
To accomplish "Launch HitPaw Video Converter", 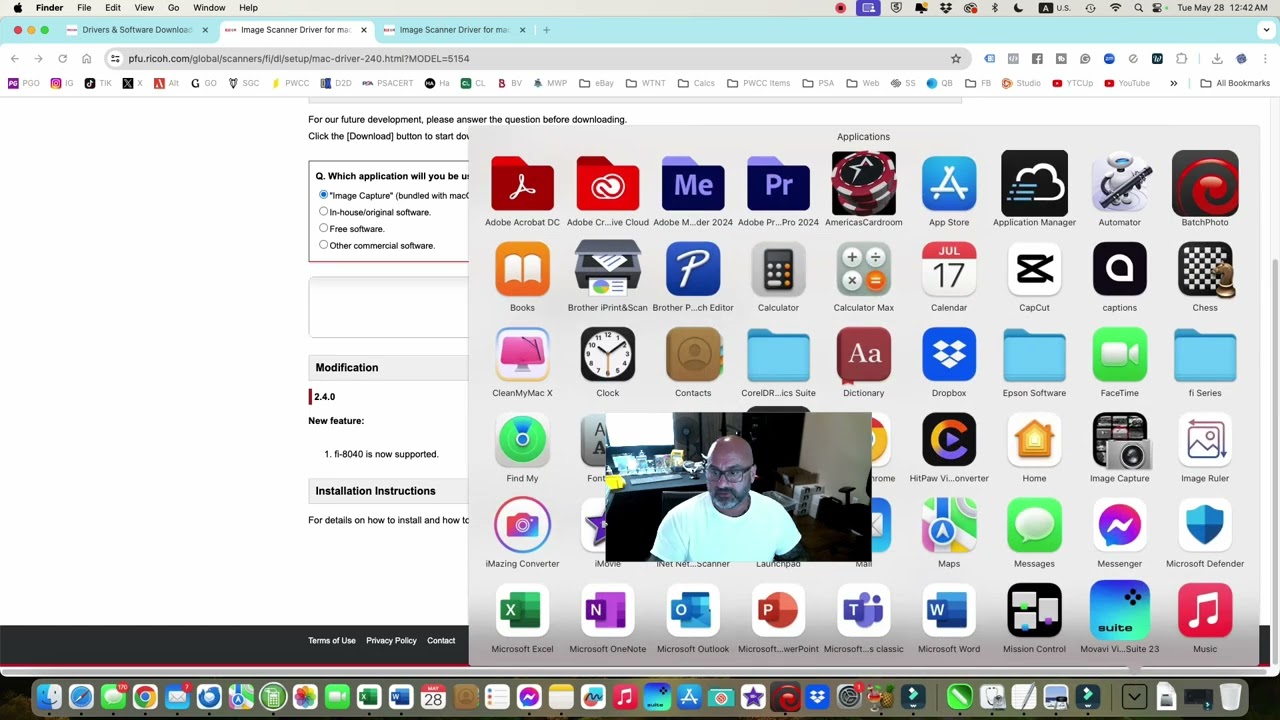I will 949,440.
